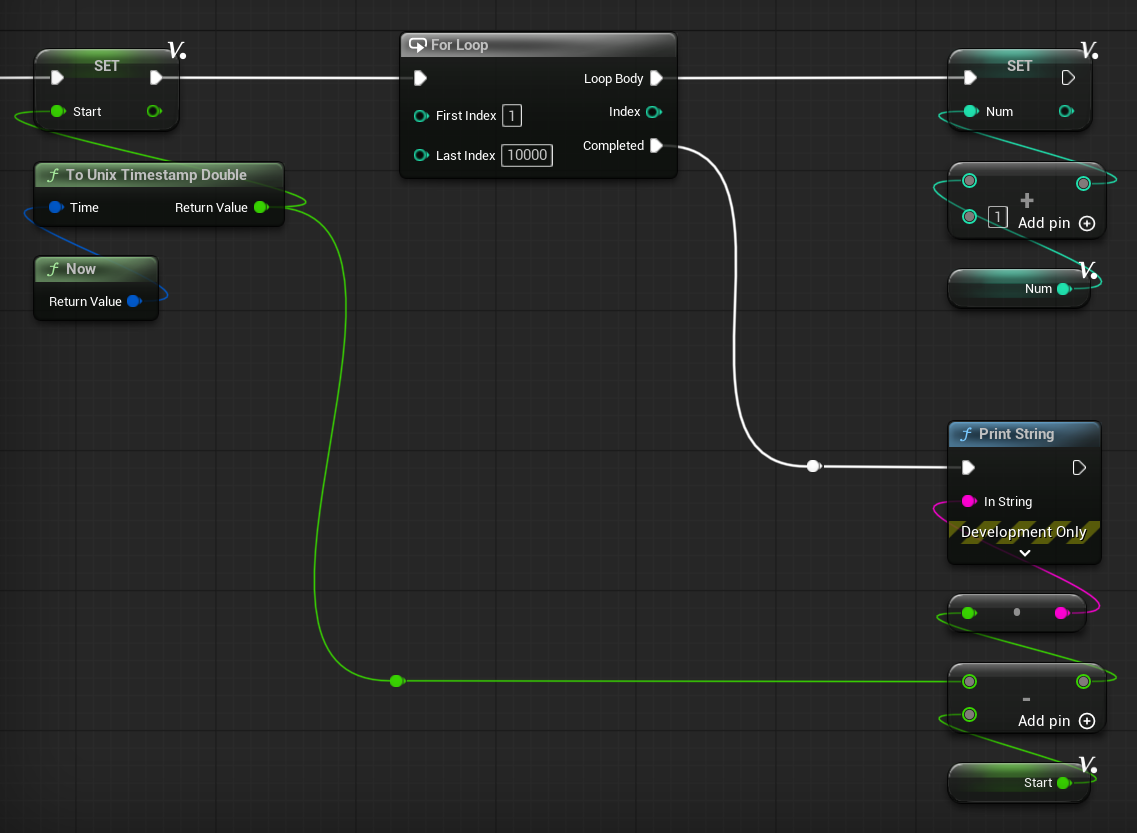The height and width of the screenshot is (833, 1137).
Task: Click the Print String input execution pin
Action: [x=968, y=468]
